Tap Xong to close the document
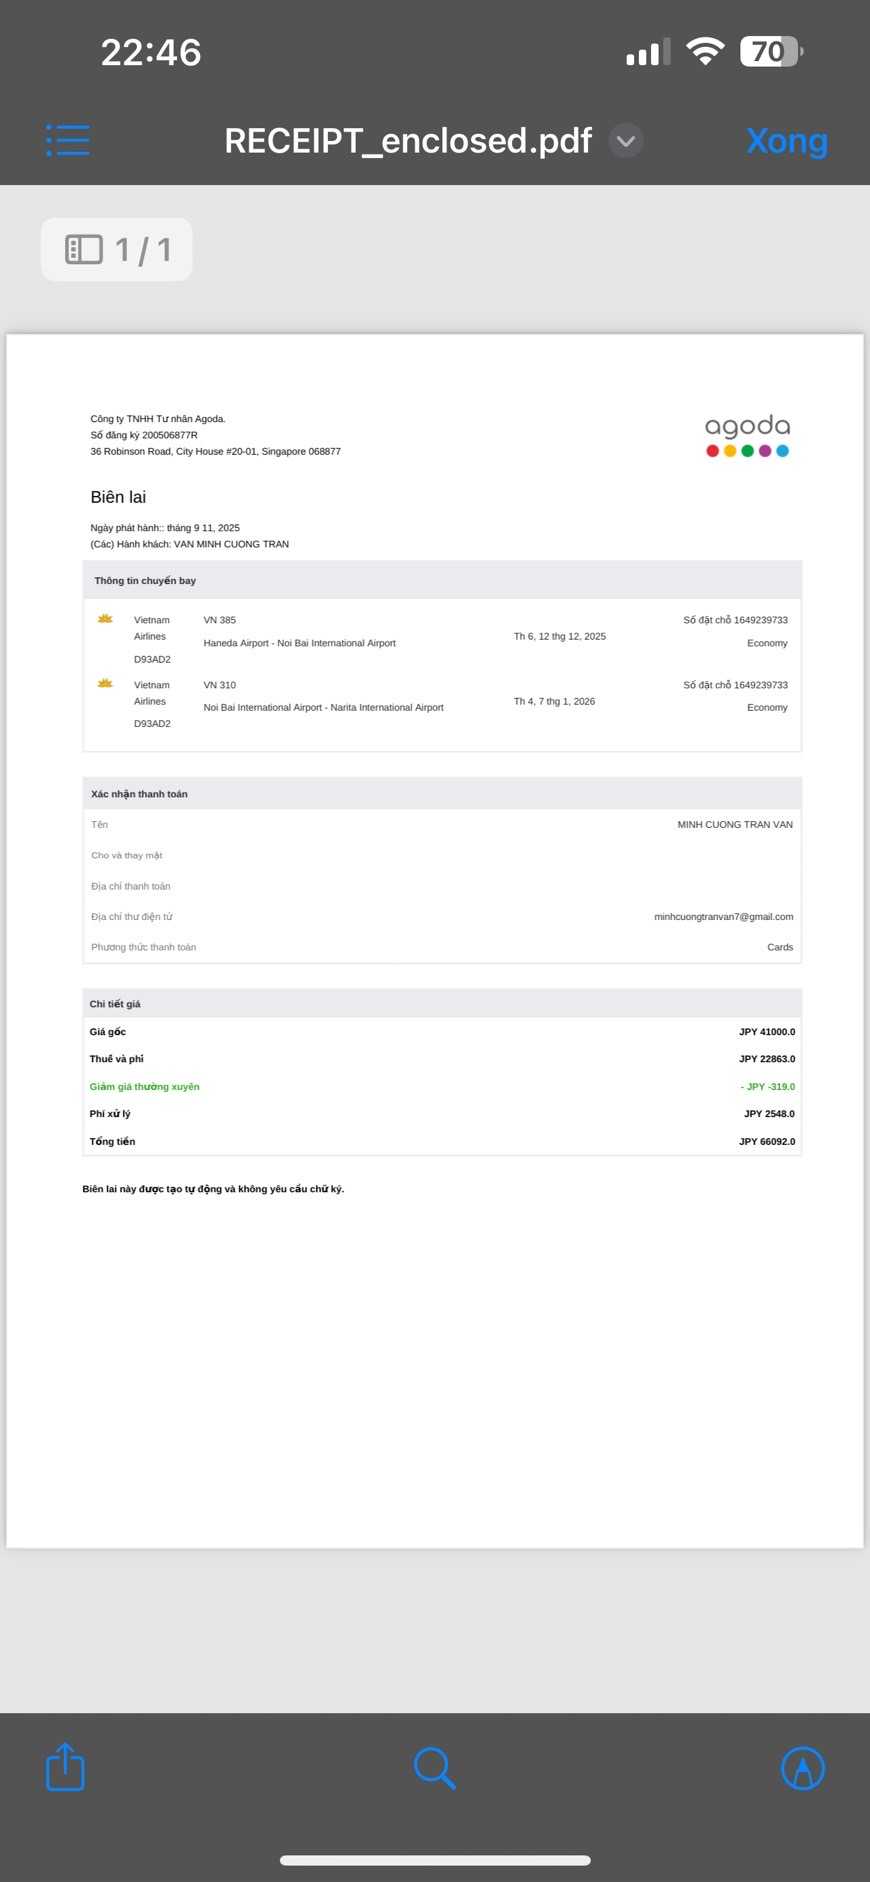The height and width of the screenshot is (1882, 870). pyautogui.click(x=787, y=141)
